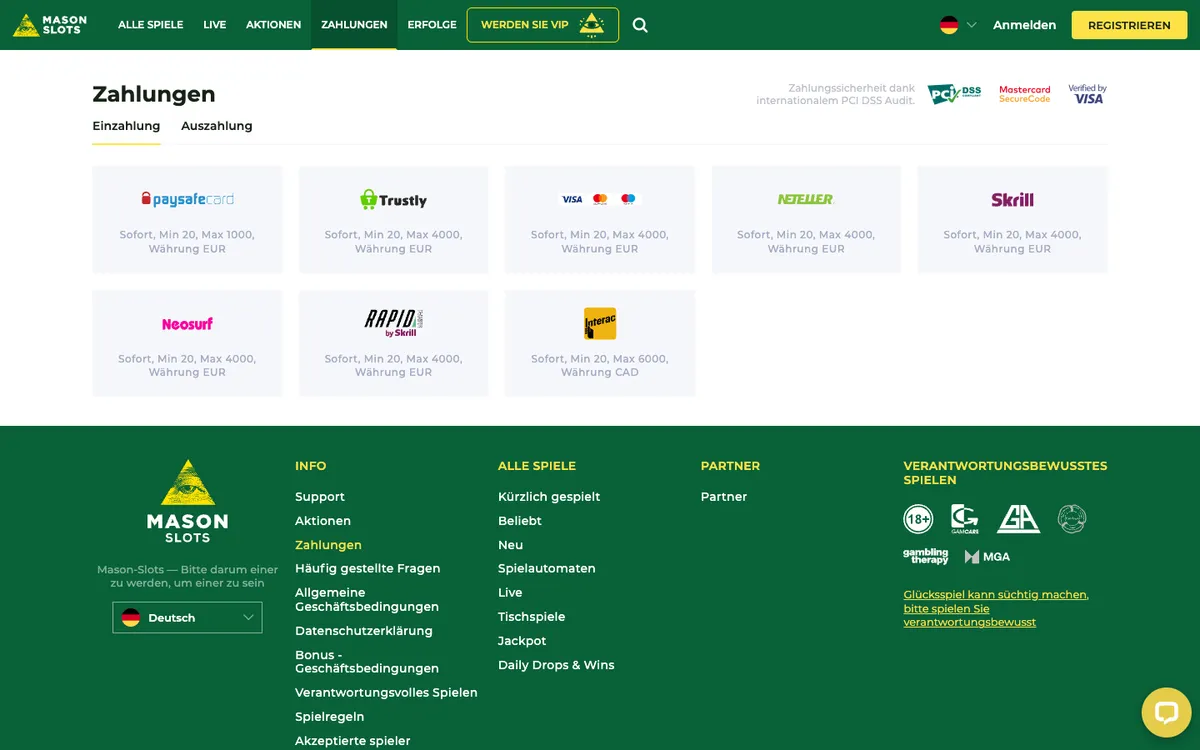
Task: Open Häufig gestellte Fragen link
Action: (368, 569)
